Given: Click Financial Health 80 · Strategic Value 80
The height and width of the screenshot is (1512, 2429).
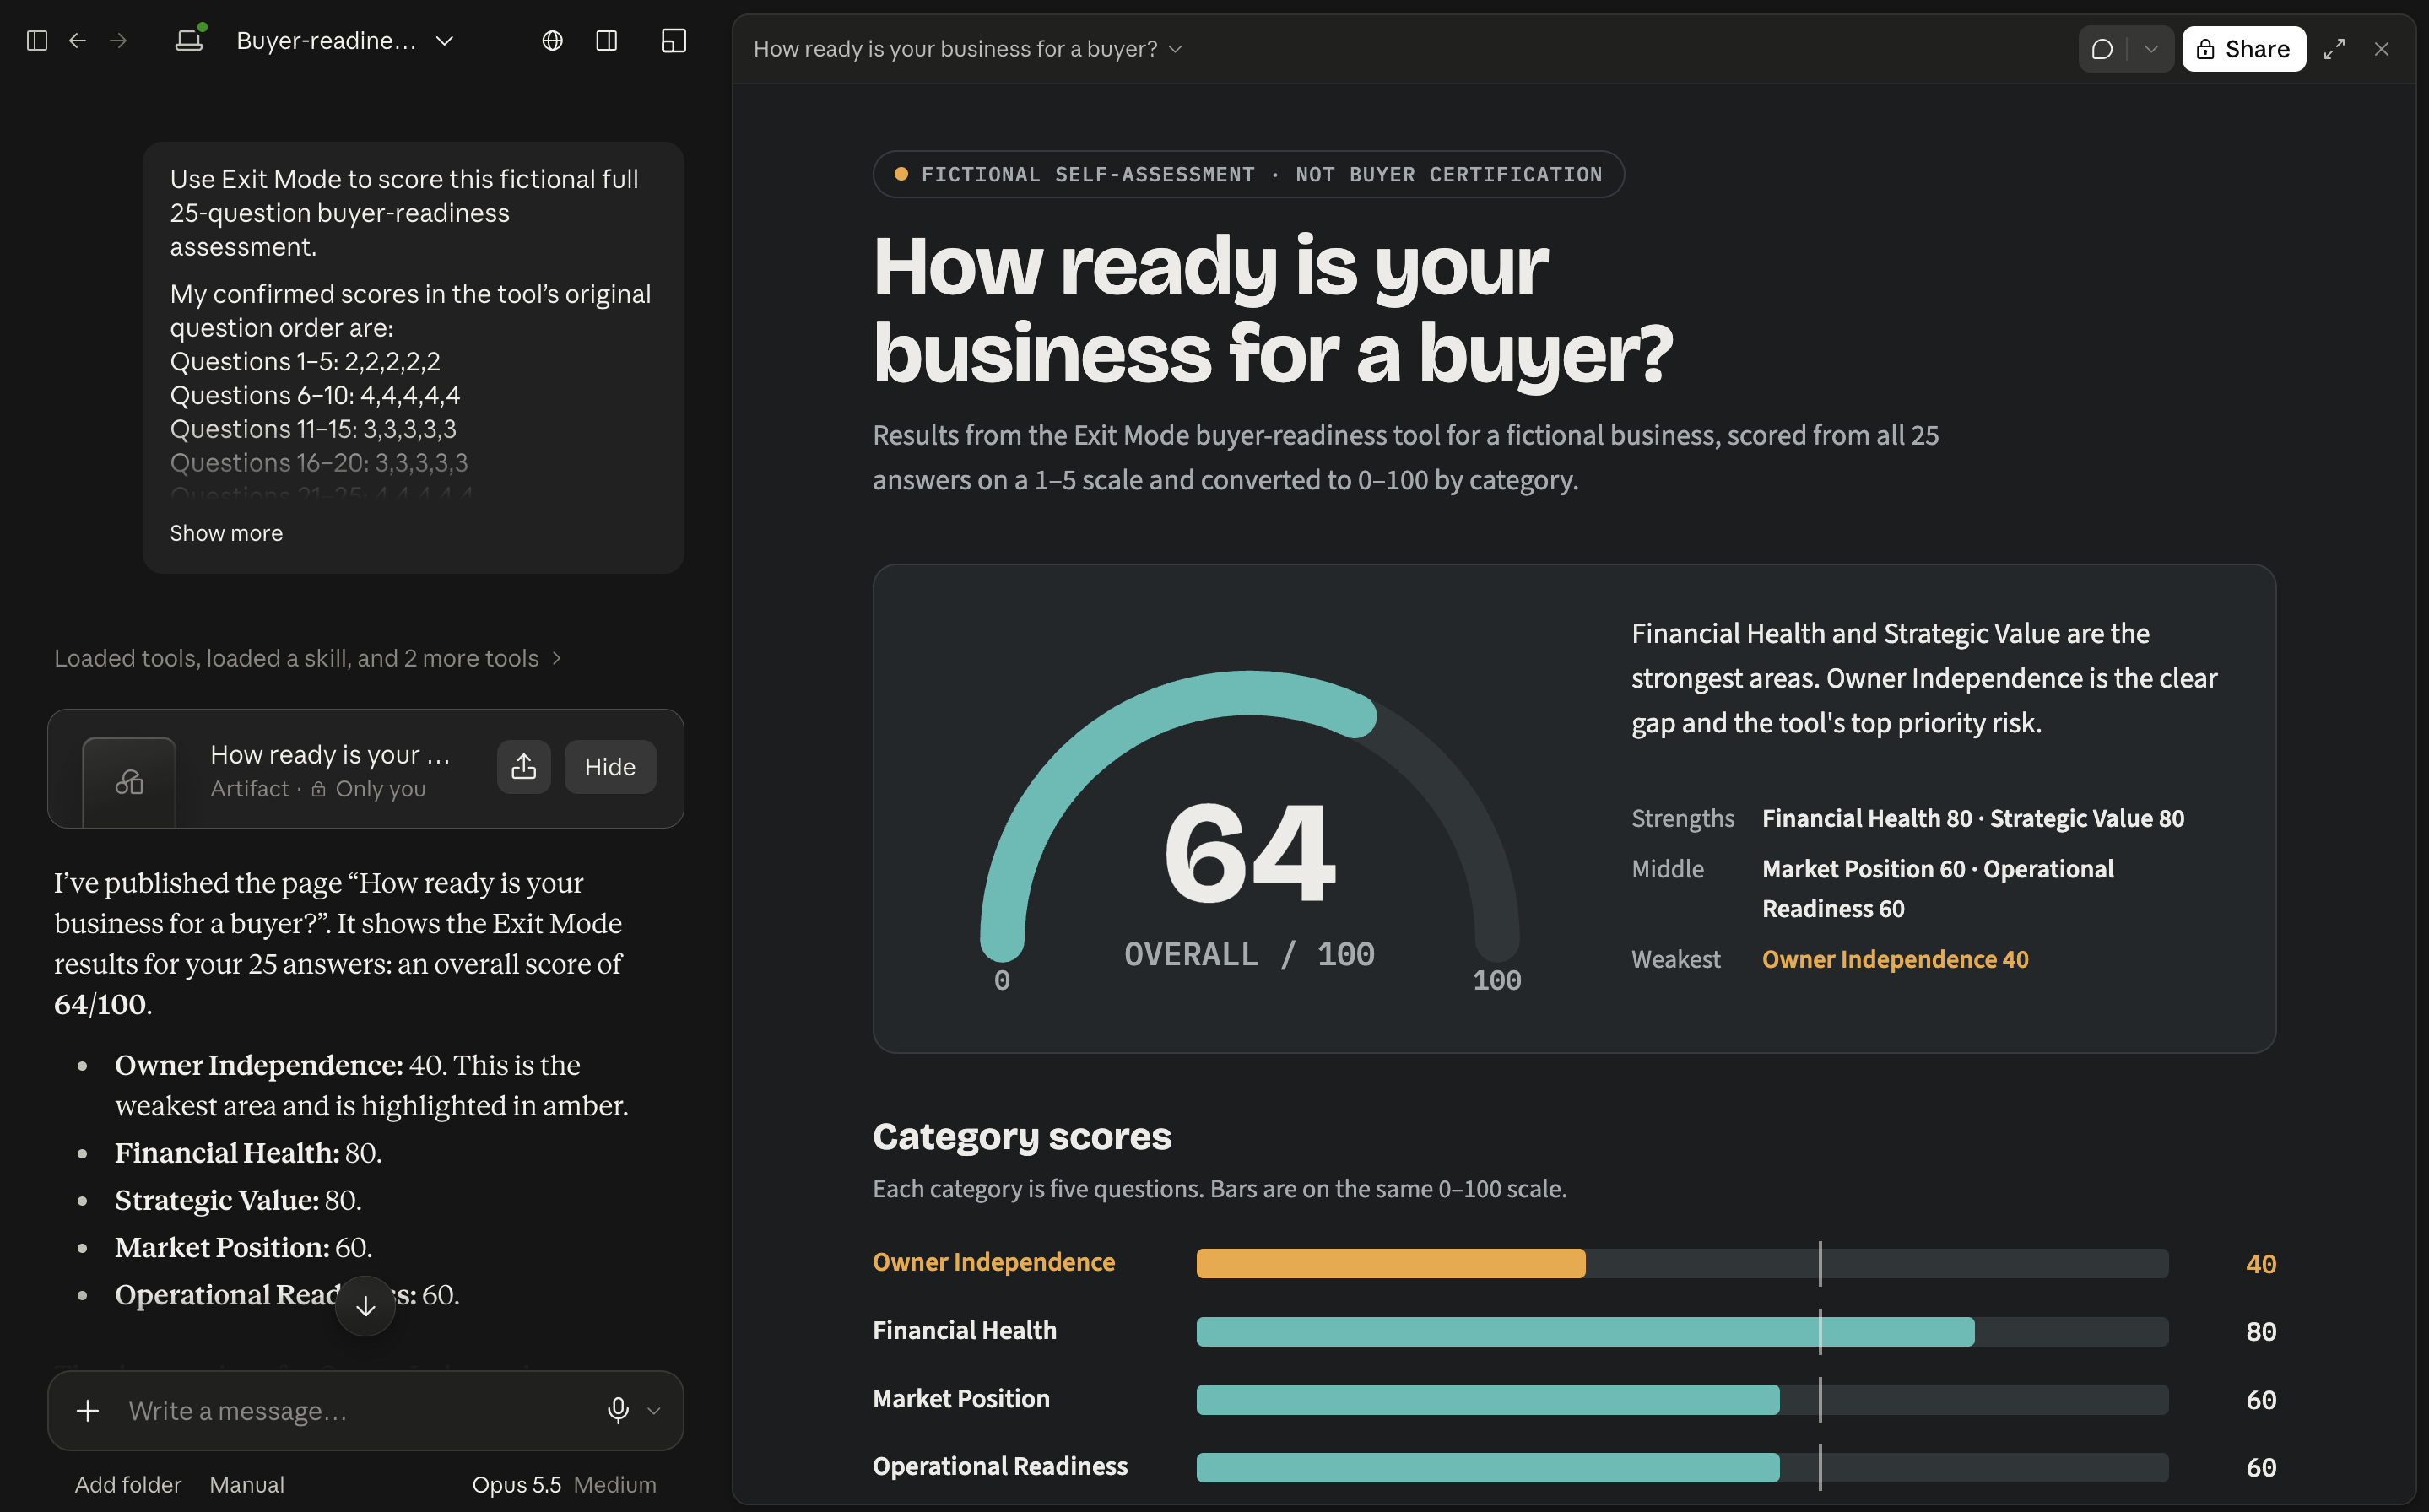Looking at the screenshot, I should (x=1973, y=818).
